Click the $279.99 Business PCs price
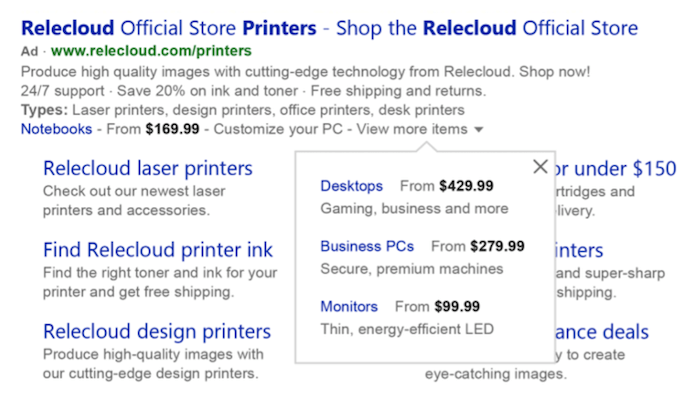The width and height of the screenshot is (700, 401). click(x=497, y=246)
